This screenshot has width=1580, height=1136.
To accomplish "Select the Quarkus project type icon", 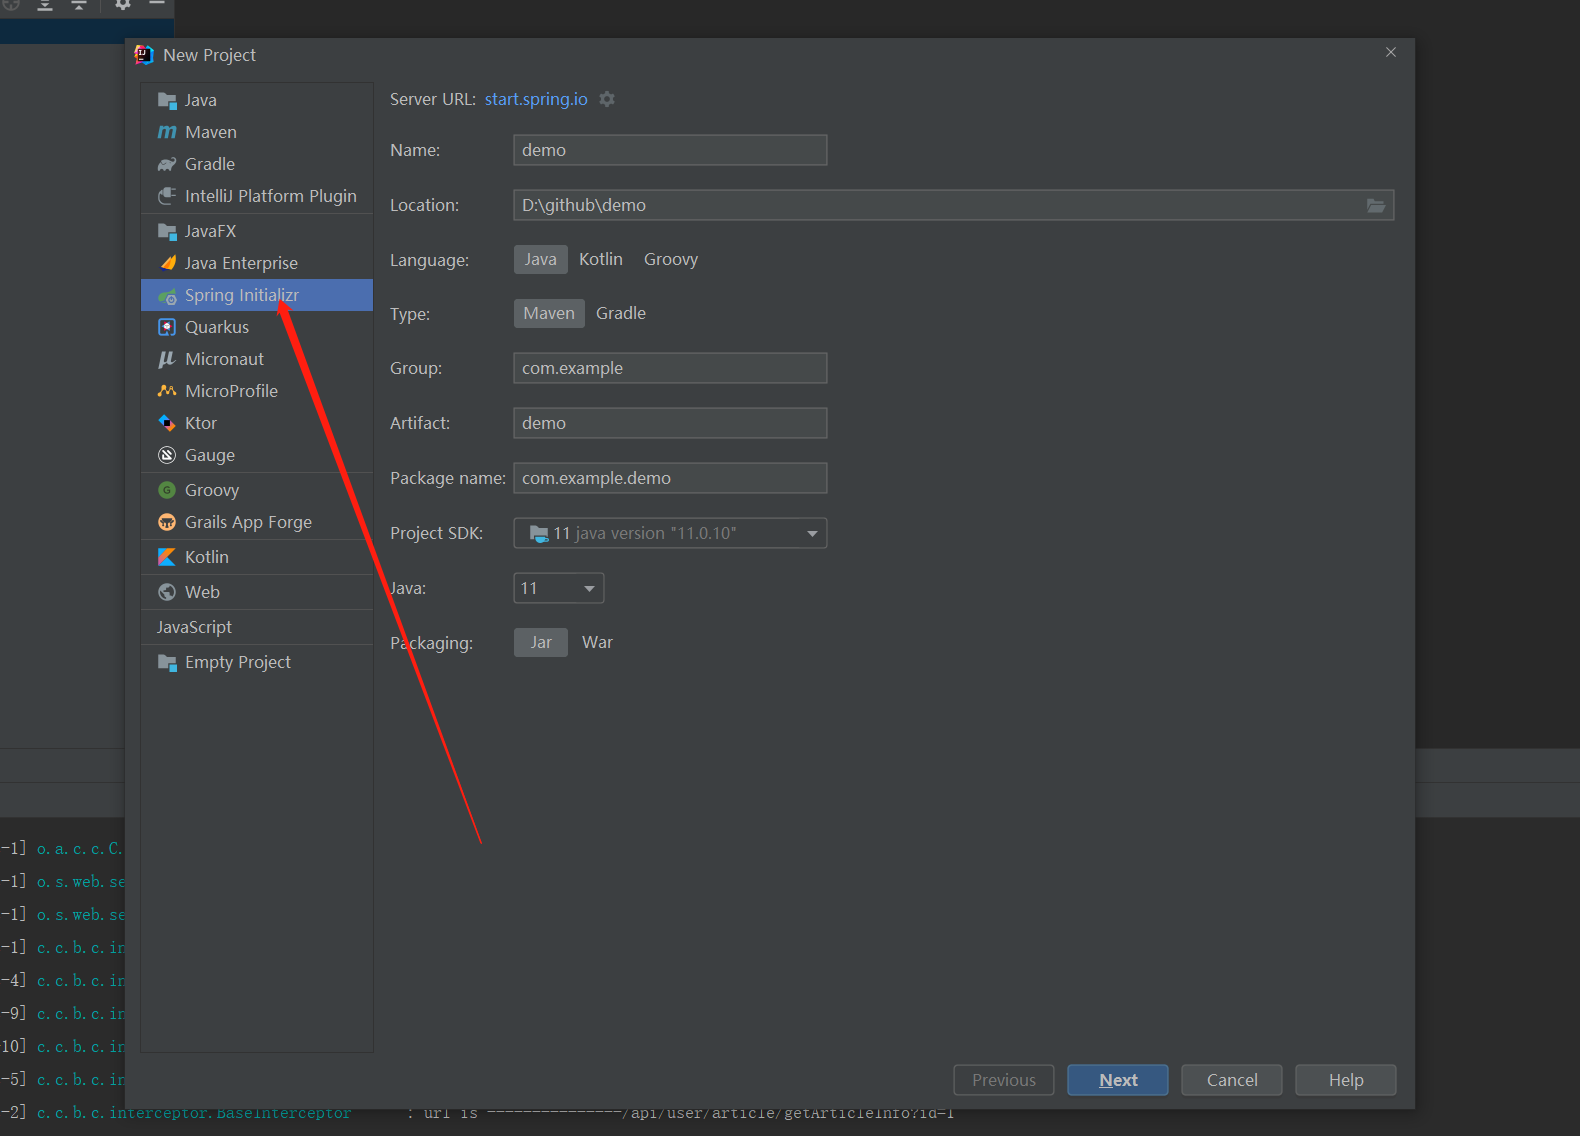I will coord(167,327).
